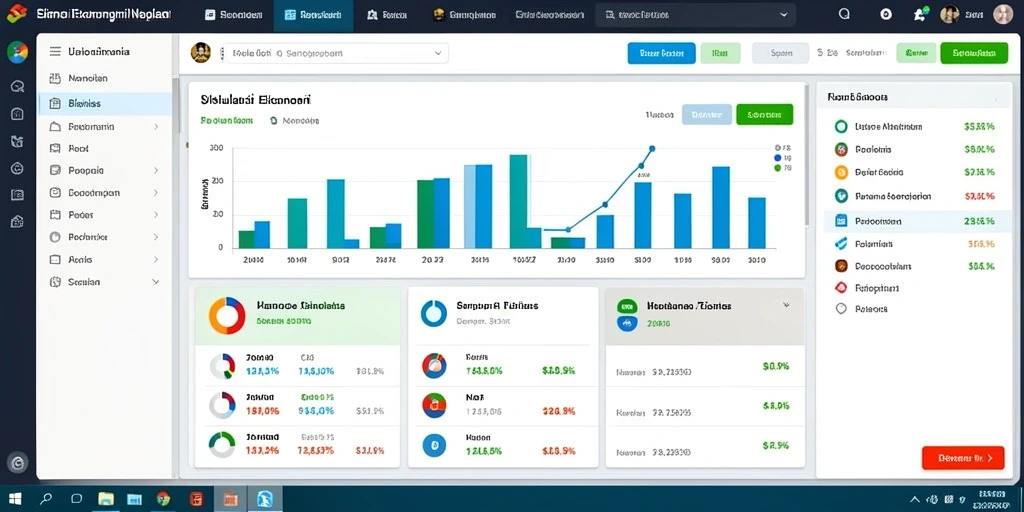The height and width of the screenshot is (512, 1024).
Task: Expand the 'Podes' sidebar item chevron
Action: coord(155,215)
